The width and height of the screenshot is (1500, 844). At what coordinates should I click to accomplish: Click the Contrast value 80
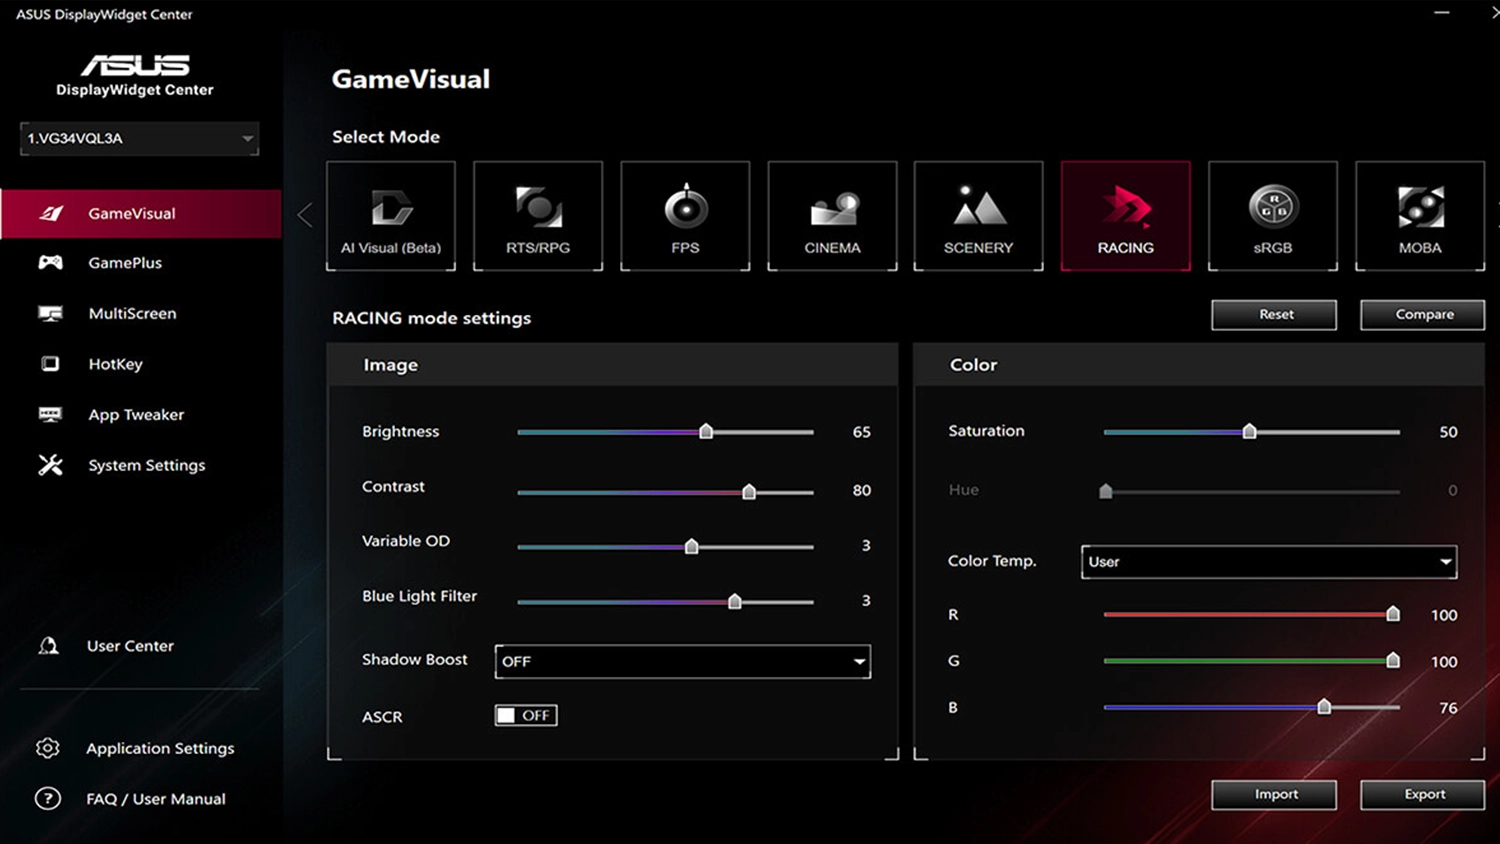click(x=862, y=490)
